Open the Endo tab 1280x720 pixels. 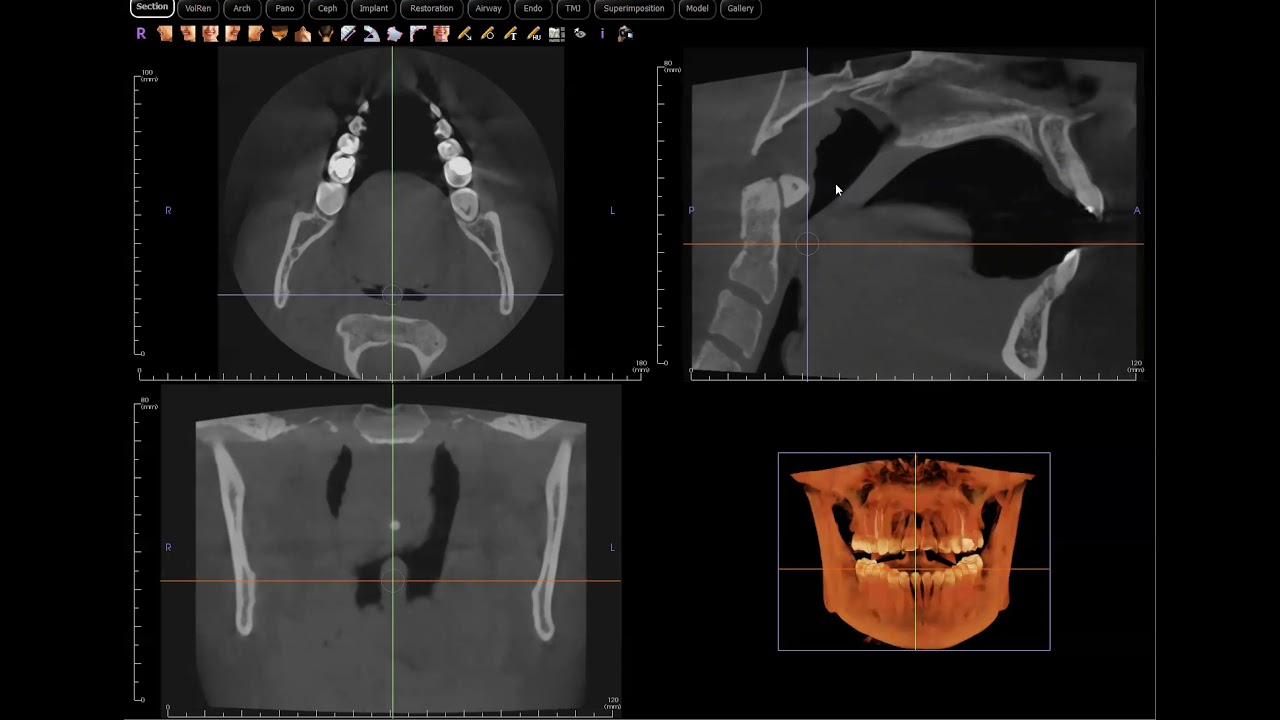coord(533,8)
